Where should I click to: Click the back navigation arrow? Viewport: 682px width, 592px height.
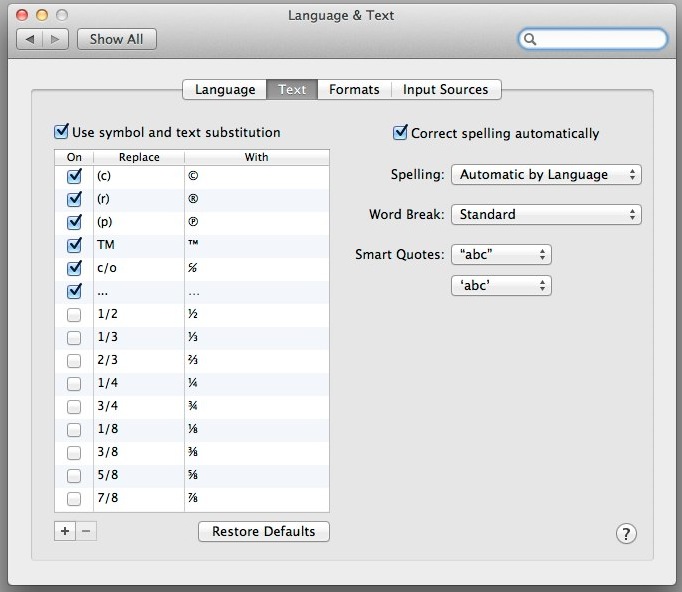[x=30, y=39]
